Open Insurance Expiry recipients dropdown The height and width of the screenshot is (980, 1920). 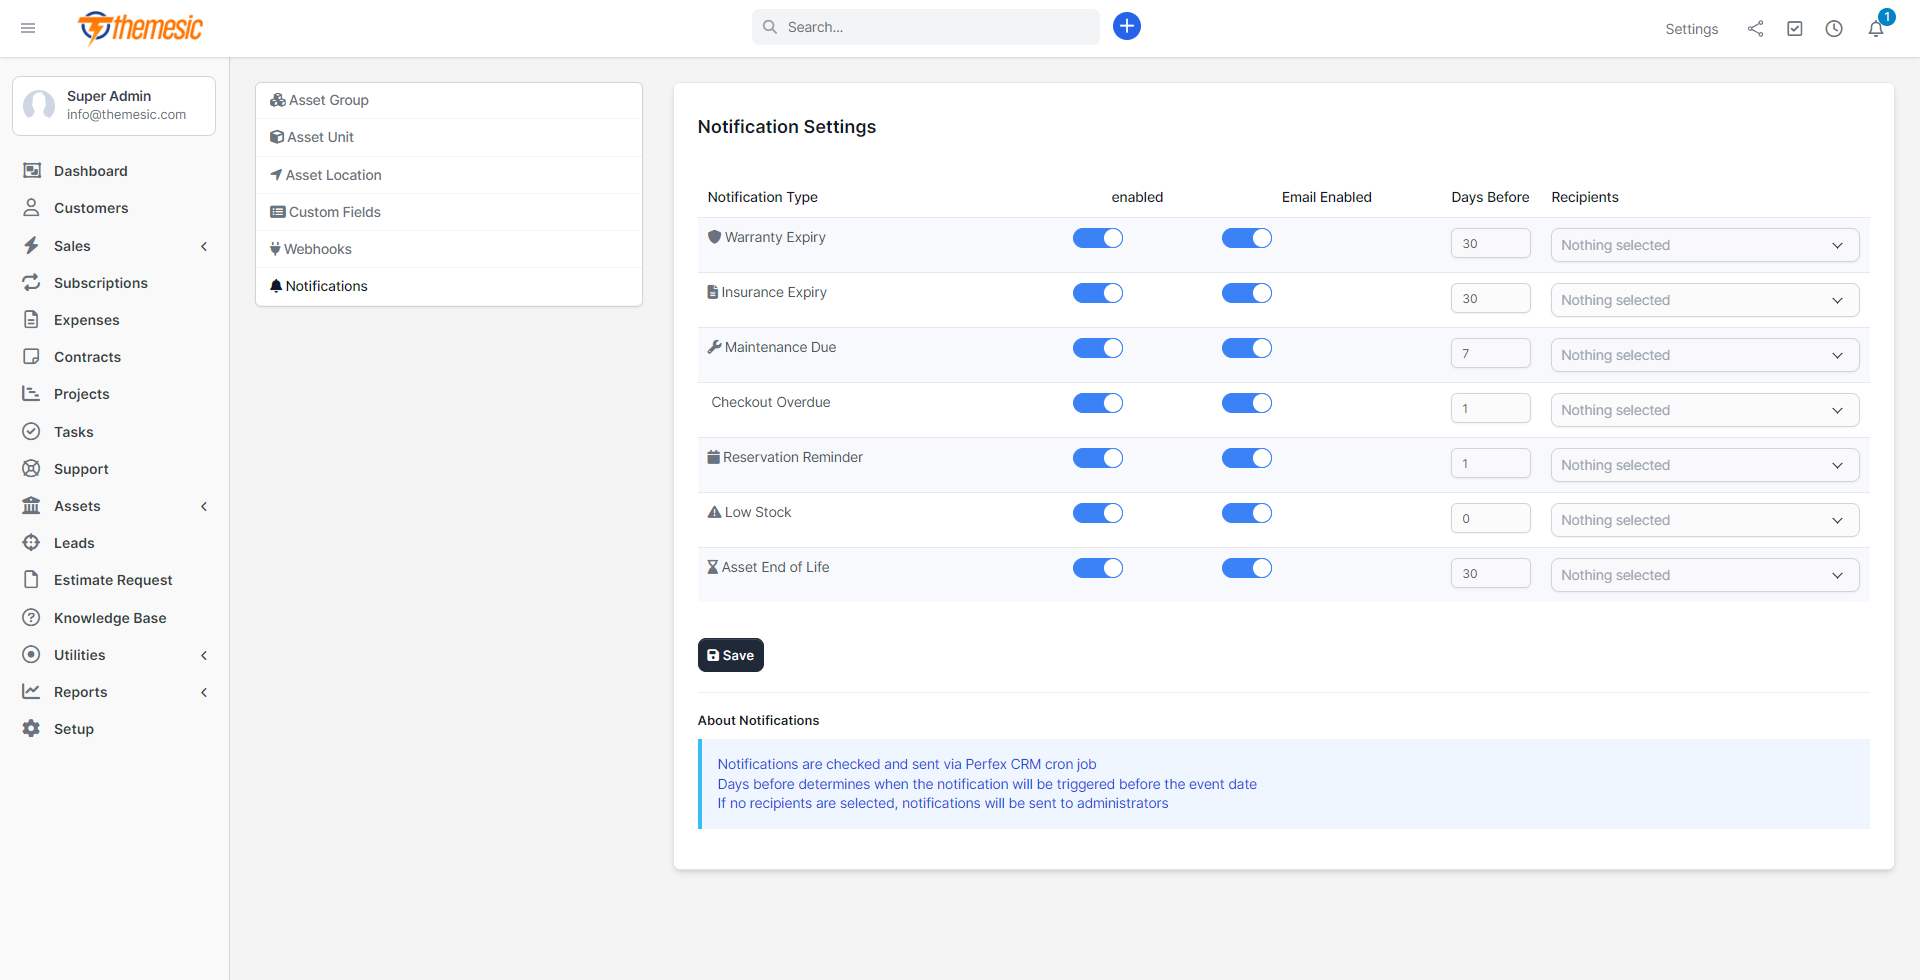(x=1704, y=300)
